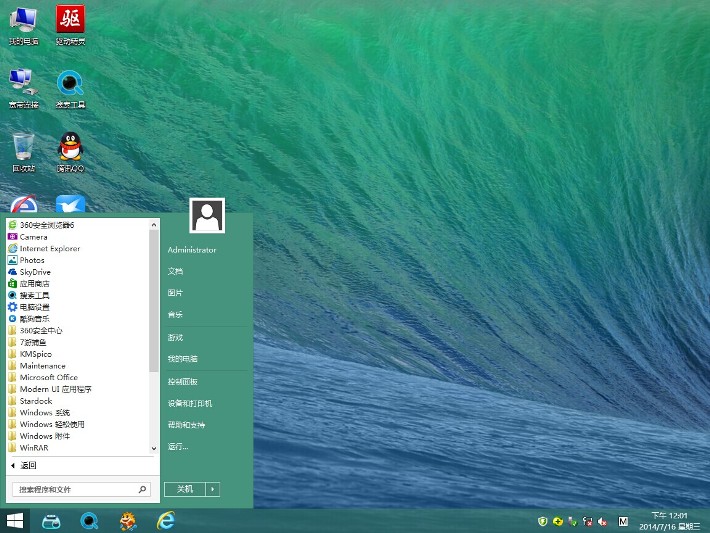710x533 pixels.
Task: Click the 搜索程序和文件 search box
Action: 75,489
